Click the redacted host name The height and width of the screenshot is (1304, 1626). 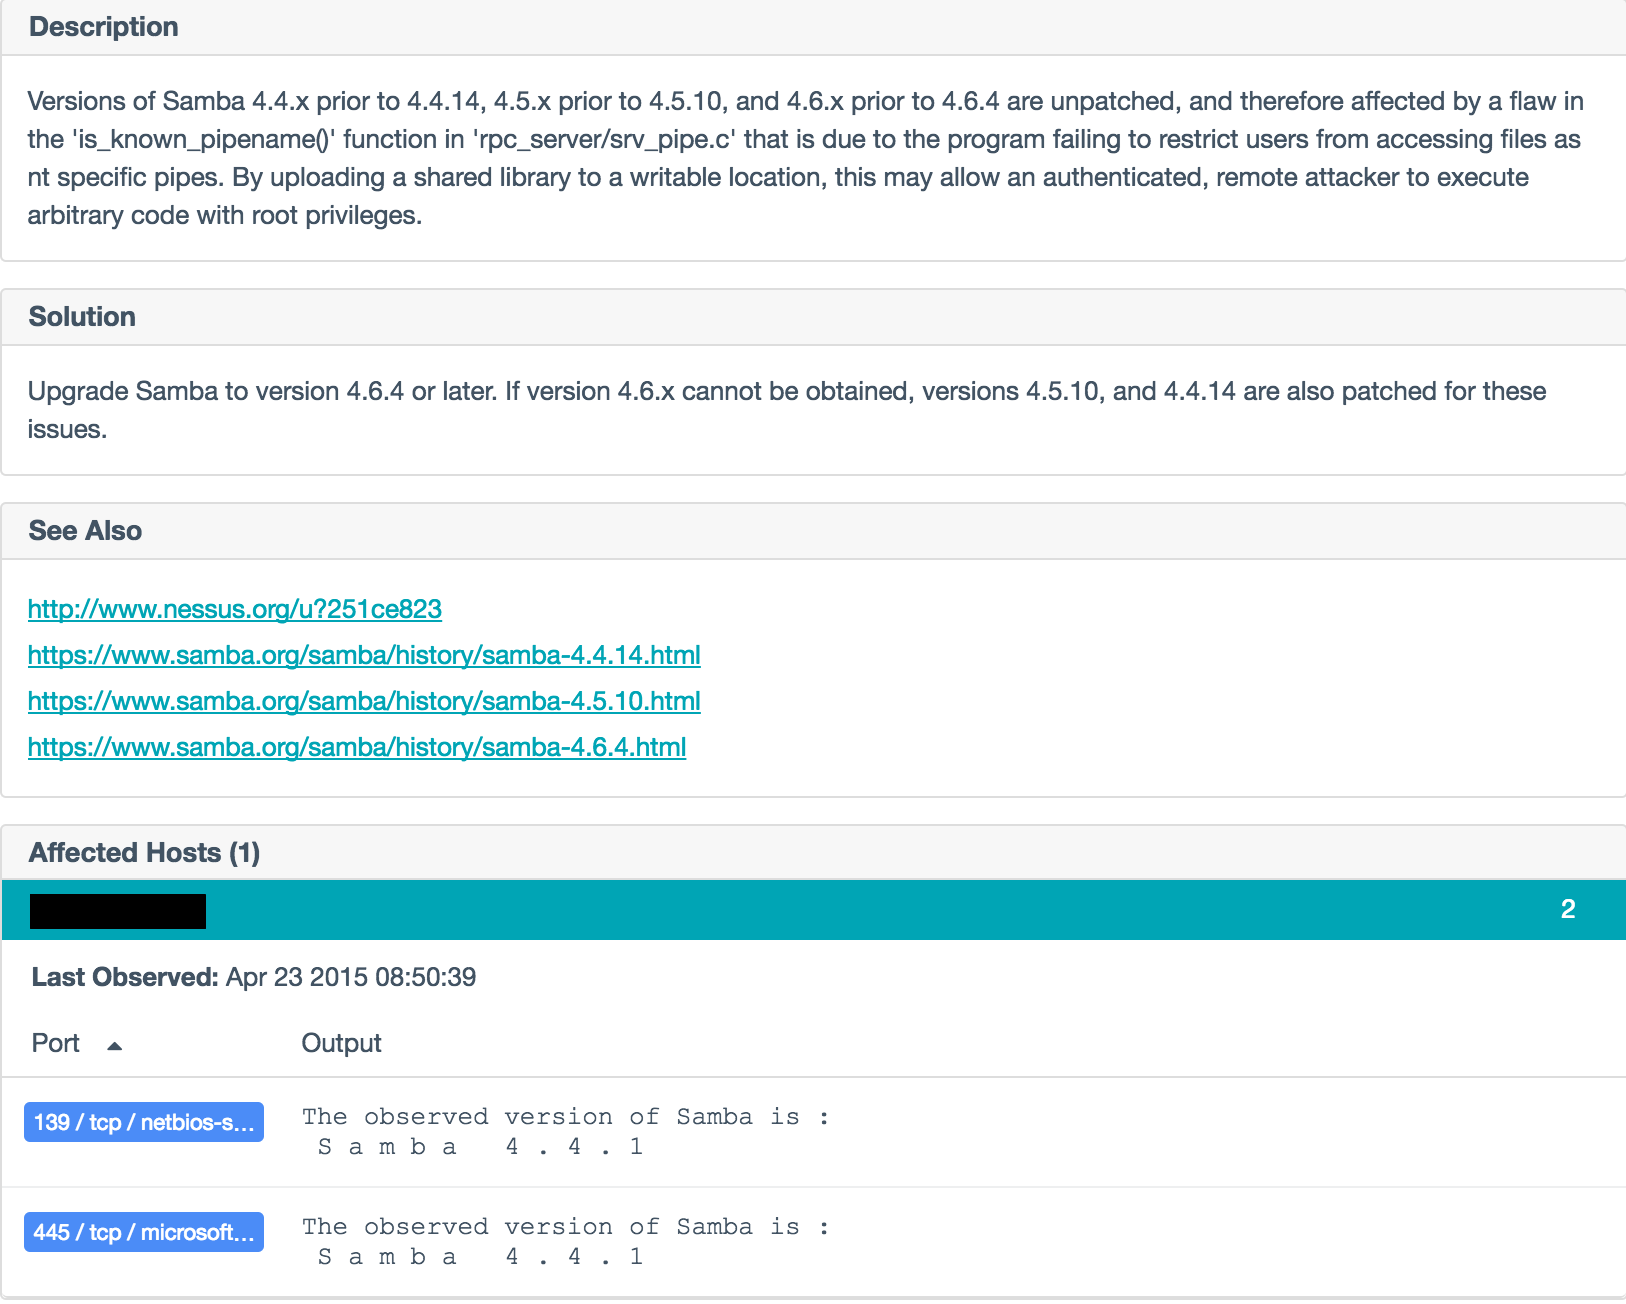coord(118,911)
